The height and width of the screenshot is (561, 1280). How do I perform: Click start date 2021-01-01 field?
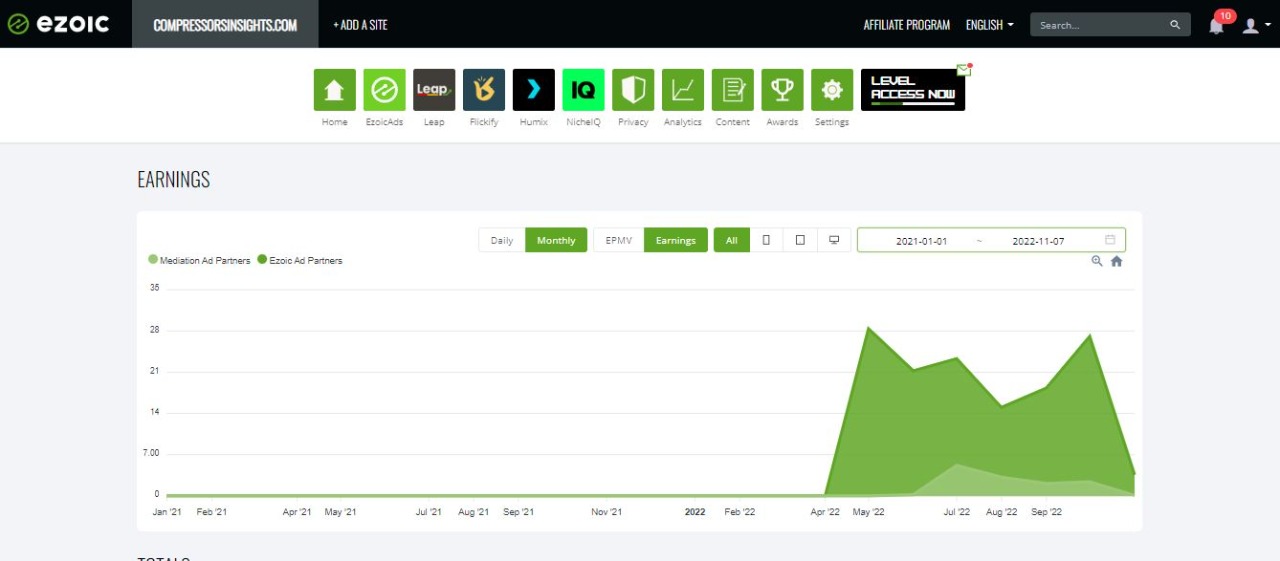click(921, 241)
